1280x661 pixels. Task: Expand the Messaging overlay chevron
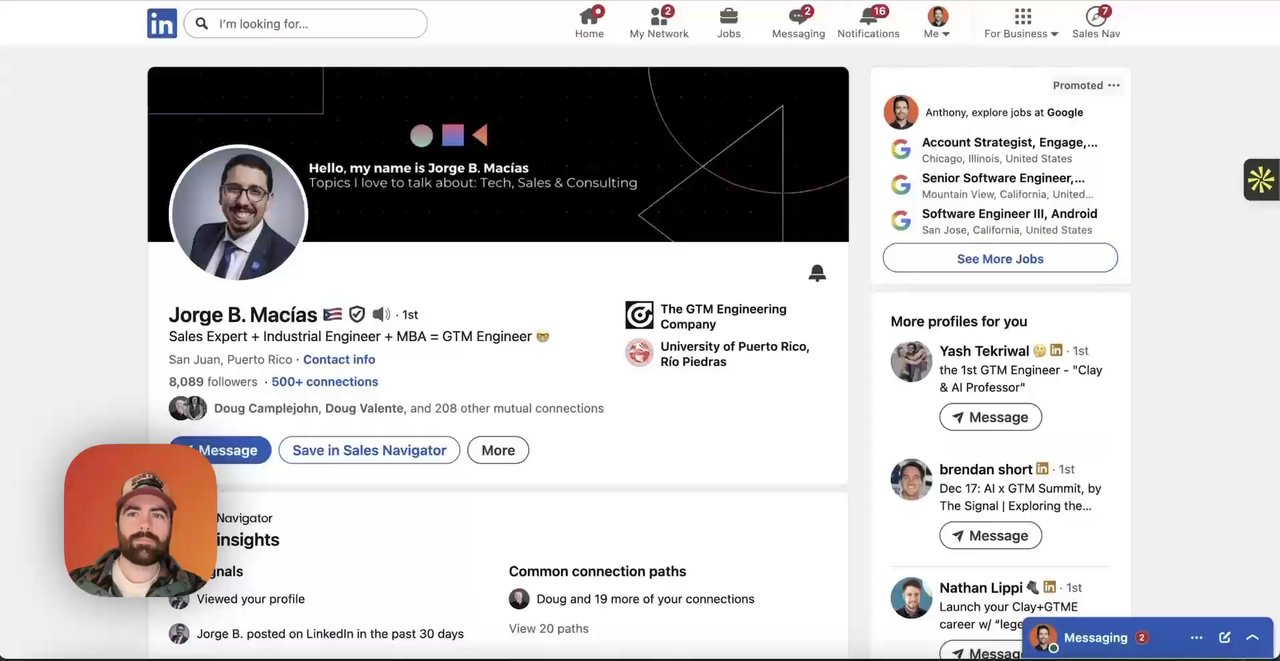1252,637
